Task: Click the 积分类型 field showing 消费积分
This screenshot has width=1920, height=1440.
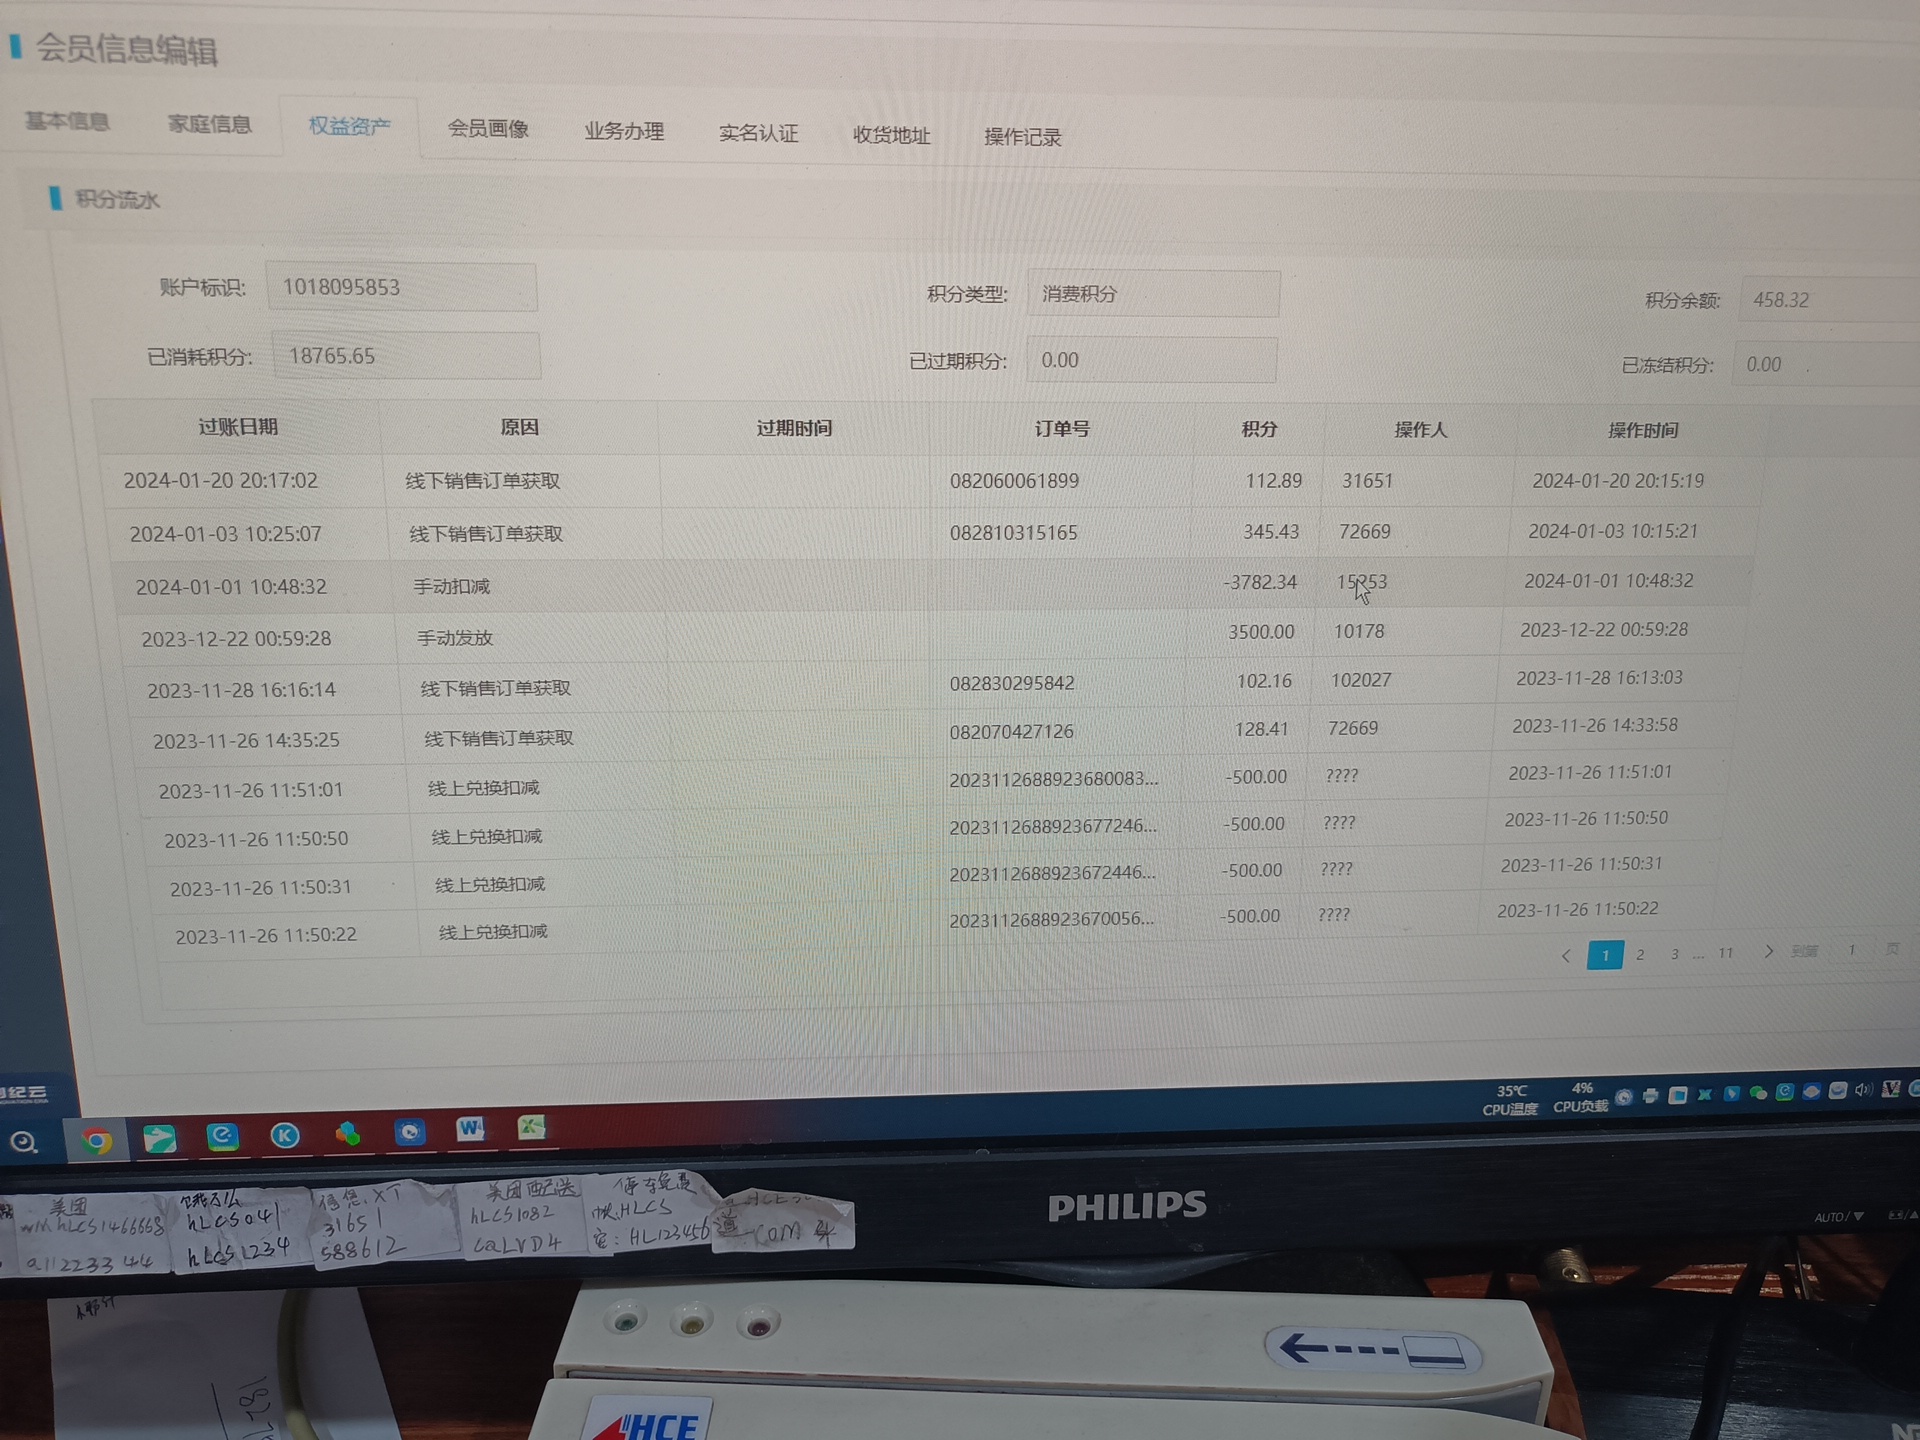Action: pos(1152,294)
